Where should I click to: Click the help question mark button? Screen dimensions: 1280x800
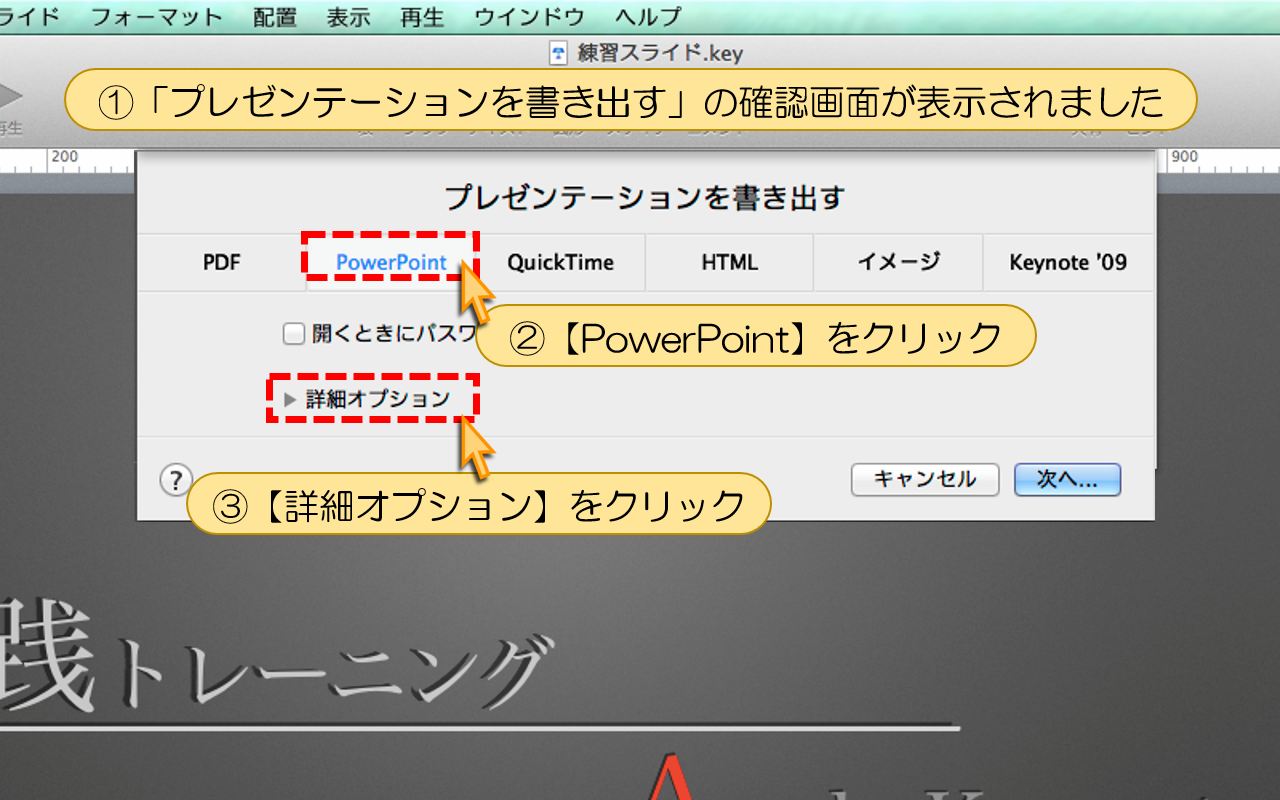click(175, 480)
